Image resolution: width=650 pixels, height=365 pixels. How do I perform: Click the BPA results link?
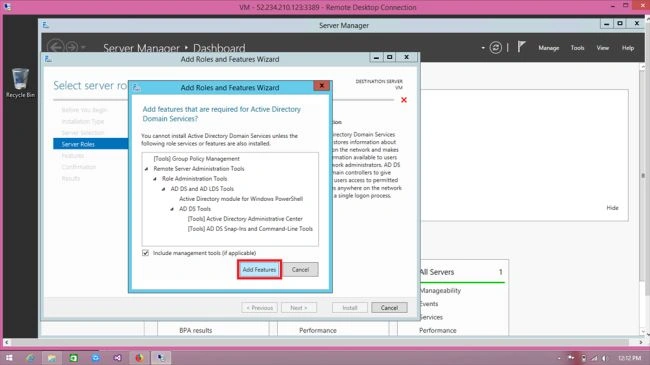point(196,331)
